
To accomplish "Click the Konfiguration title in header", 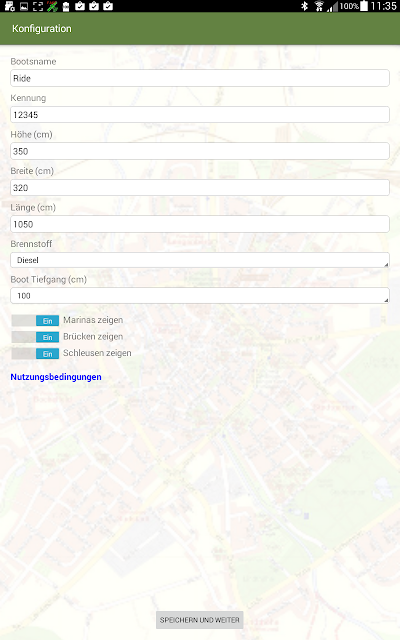I will pyautogui.click(x=42, y=29).
